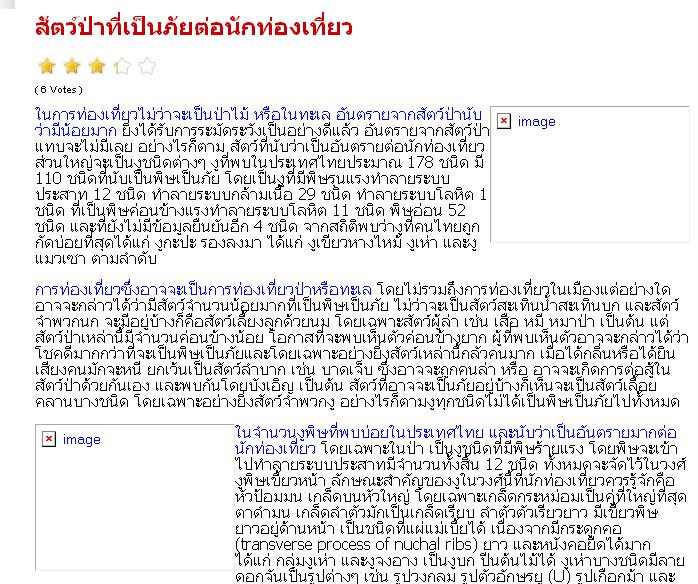Click the "image" alt text in lower-left placeholder
The height and width of the screenshot is (584, 698).
point(81,439)
